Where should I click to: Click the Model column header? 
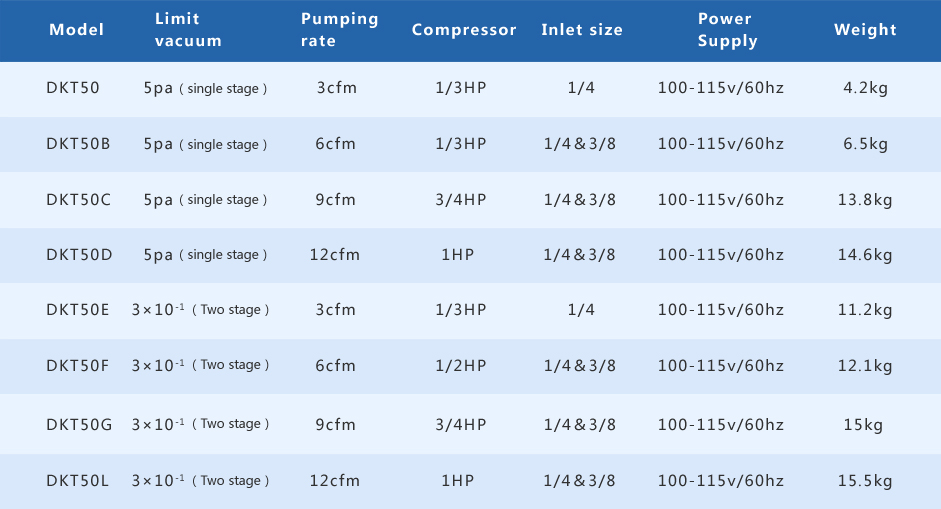point(77,30)
